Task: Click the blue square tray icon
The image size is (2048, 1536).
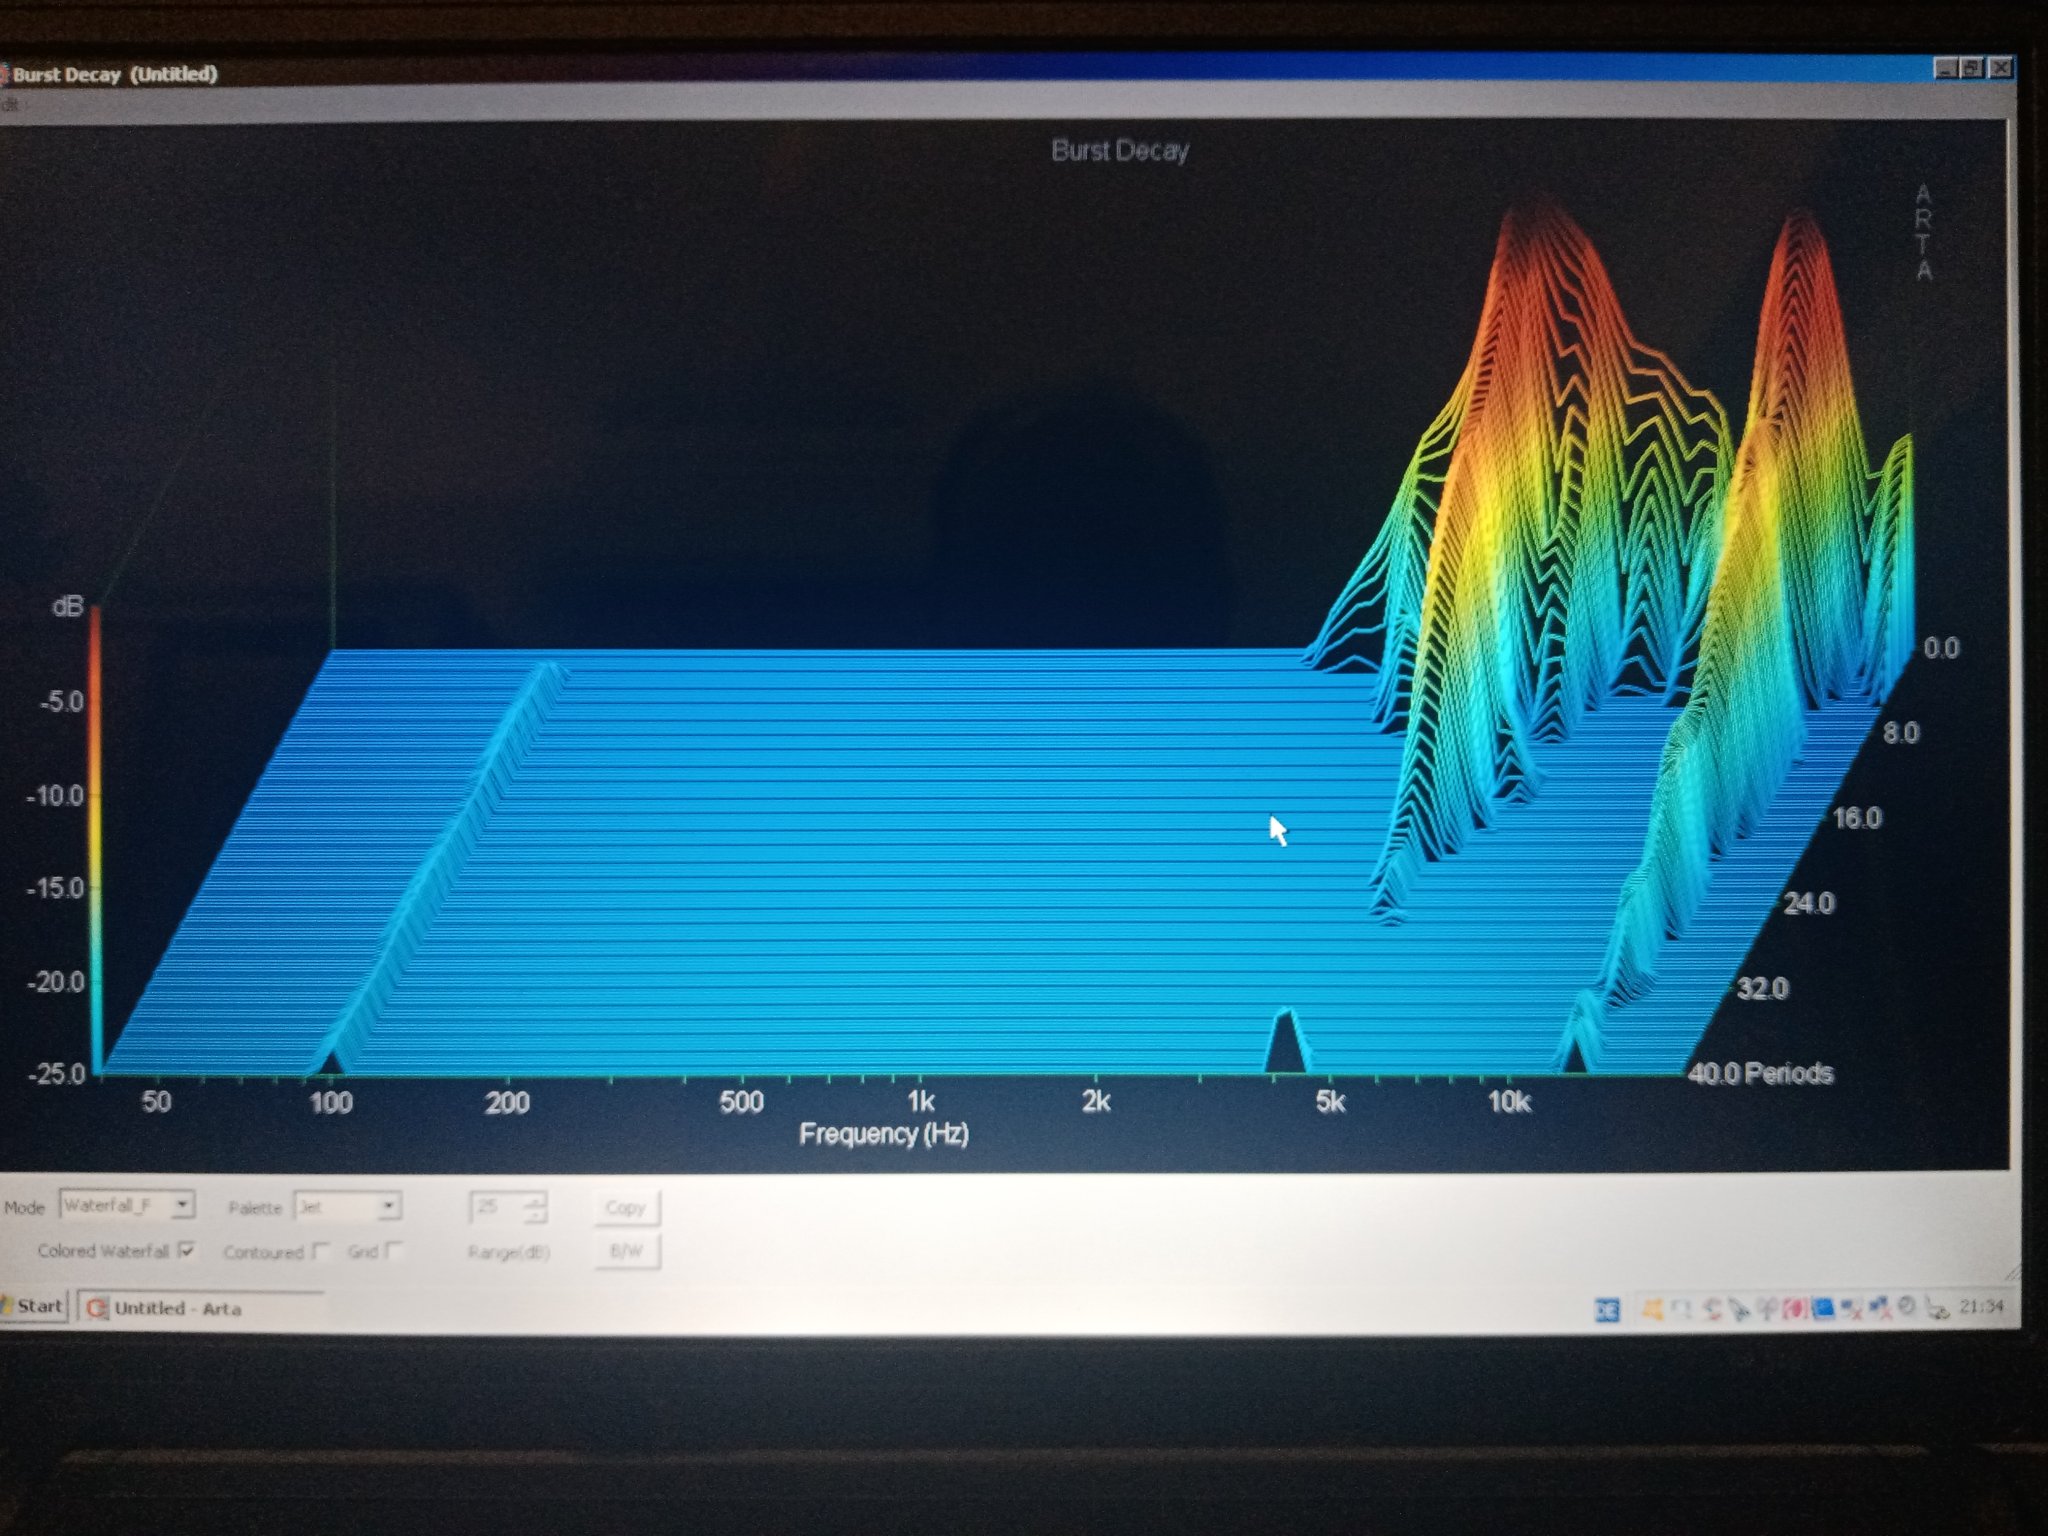Action: tap(1823, 1308)
